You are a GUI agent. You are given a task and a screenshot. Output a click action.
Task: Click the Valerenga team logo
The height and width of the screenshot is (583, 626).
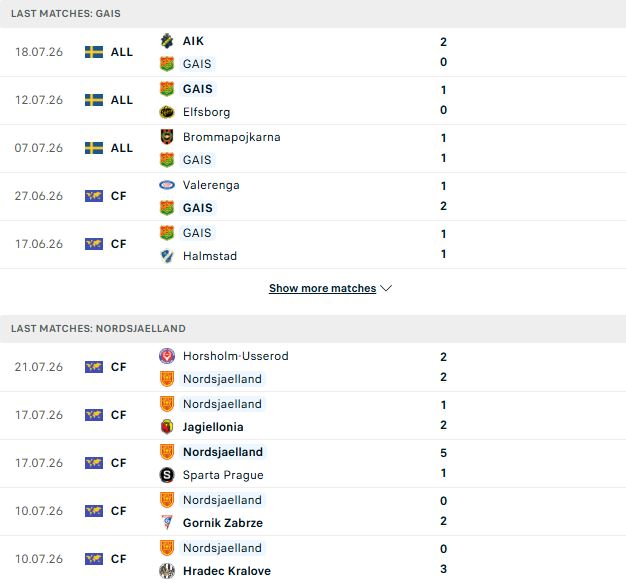tap(167, 185)
